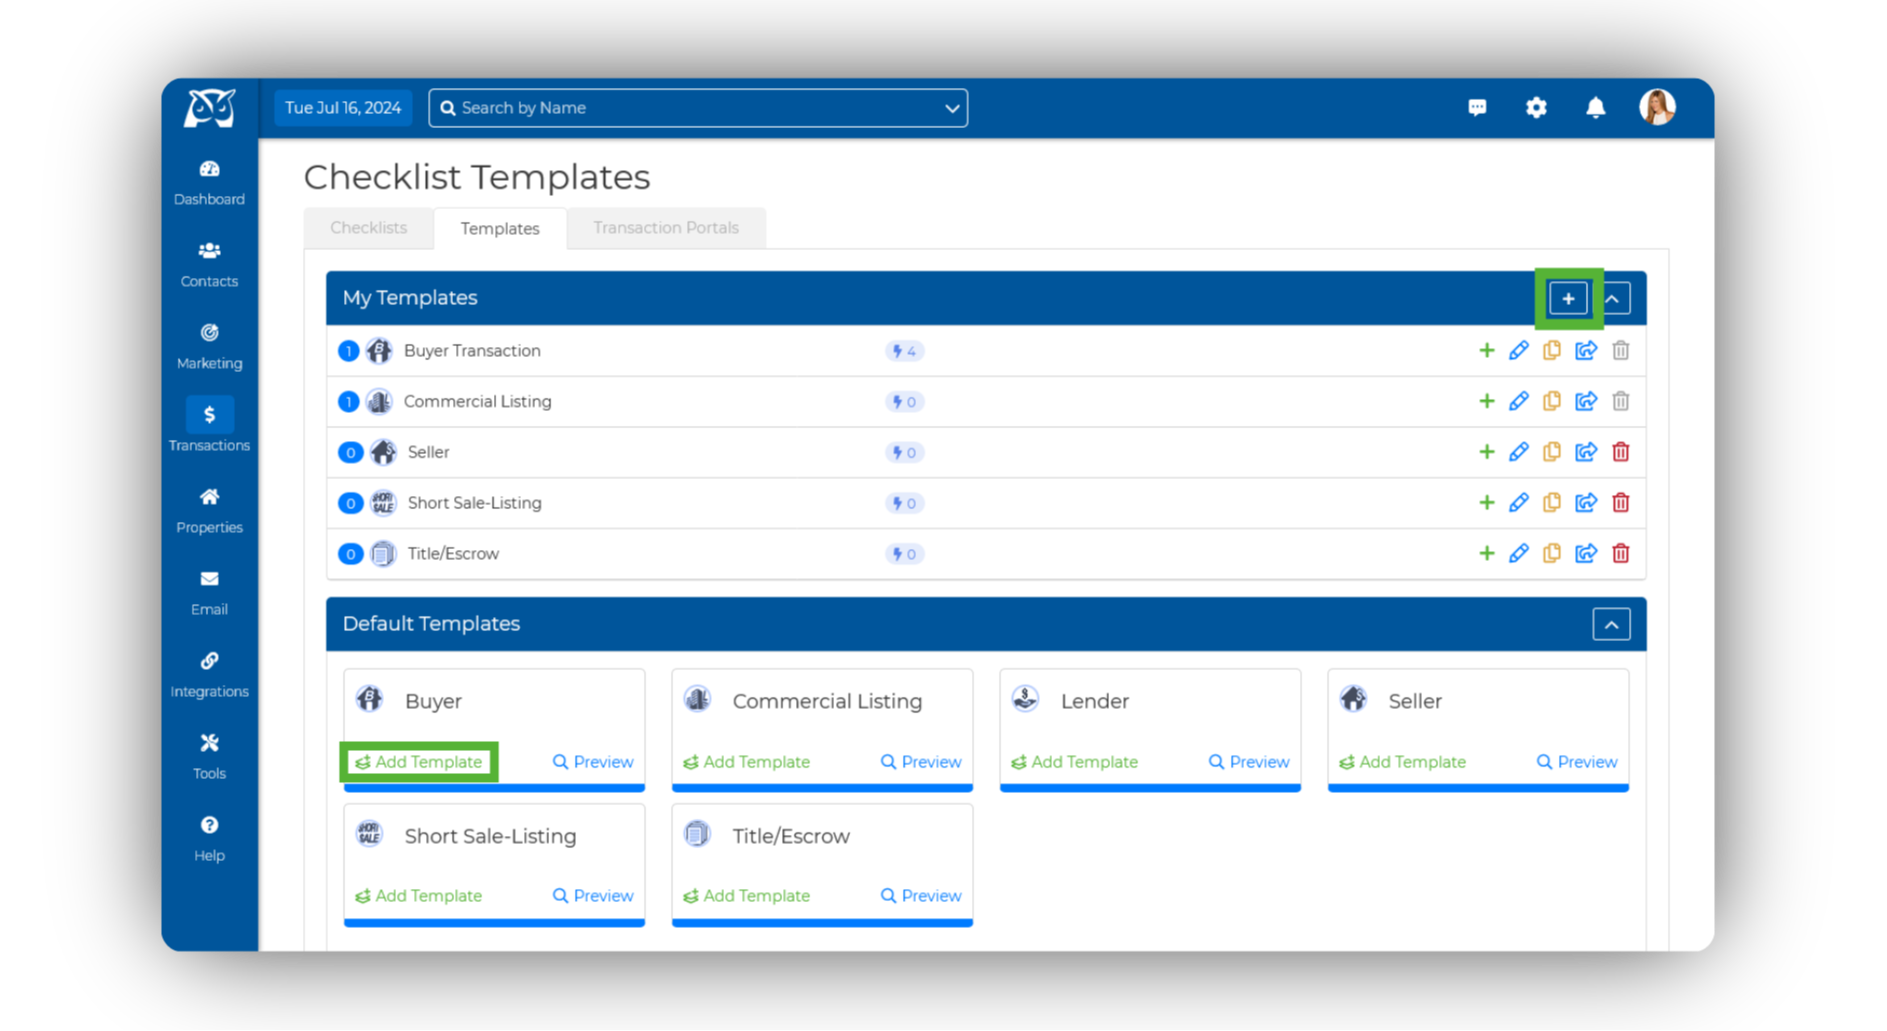
Task: Collapse the My Templates section
Action: coord(1613,298)
